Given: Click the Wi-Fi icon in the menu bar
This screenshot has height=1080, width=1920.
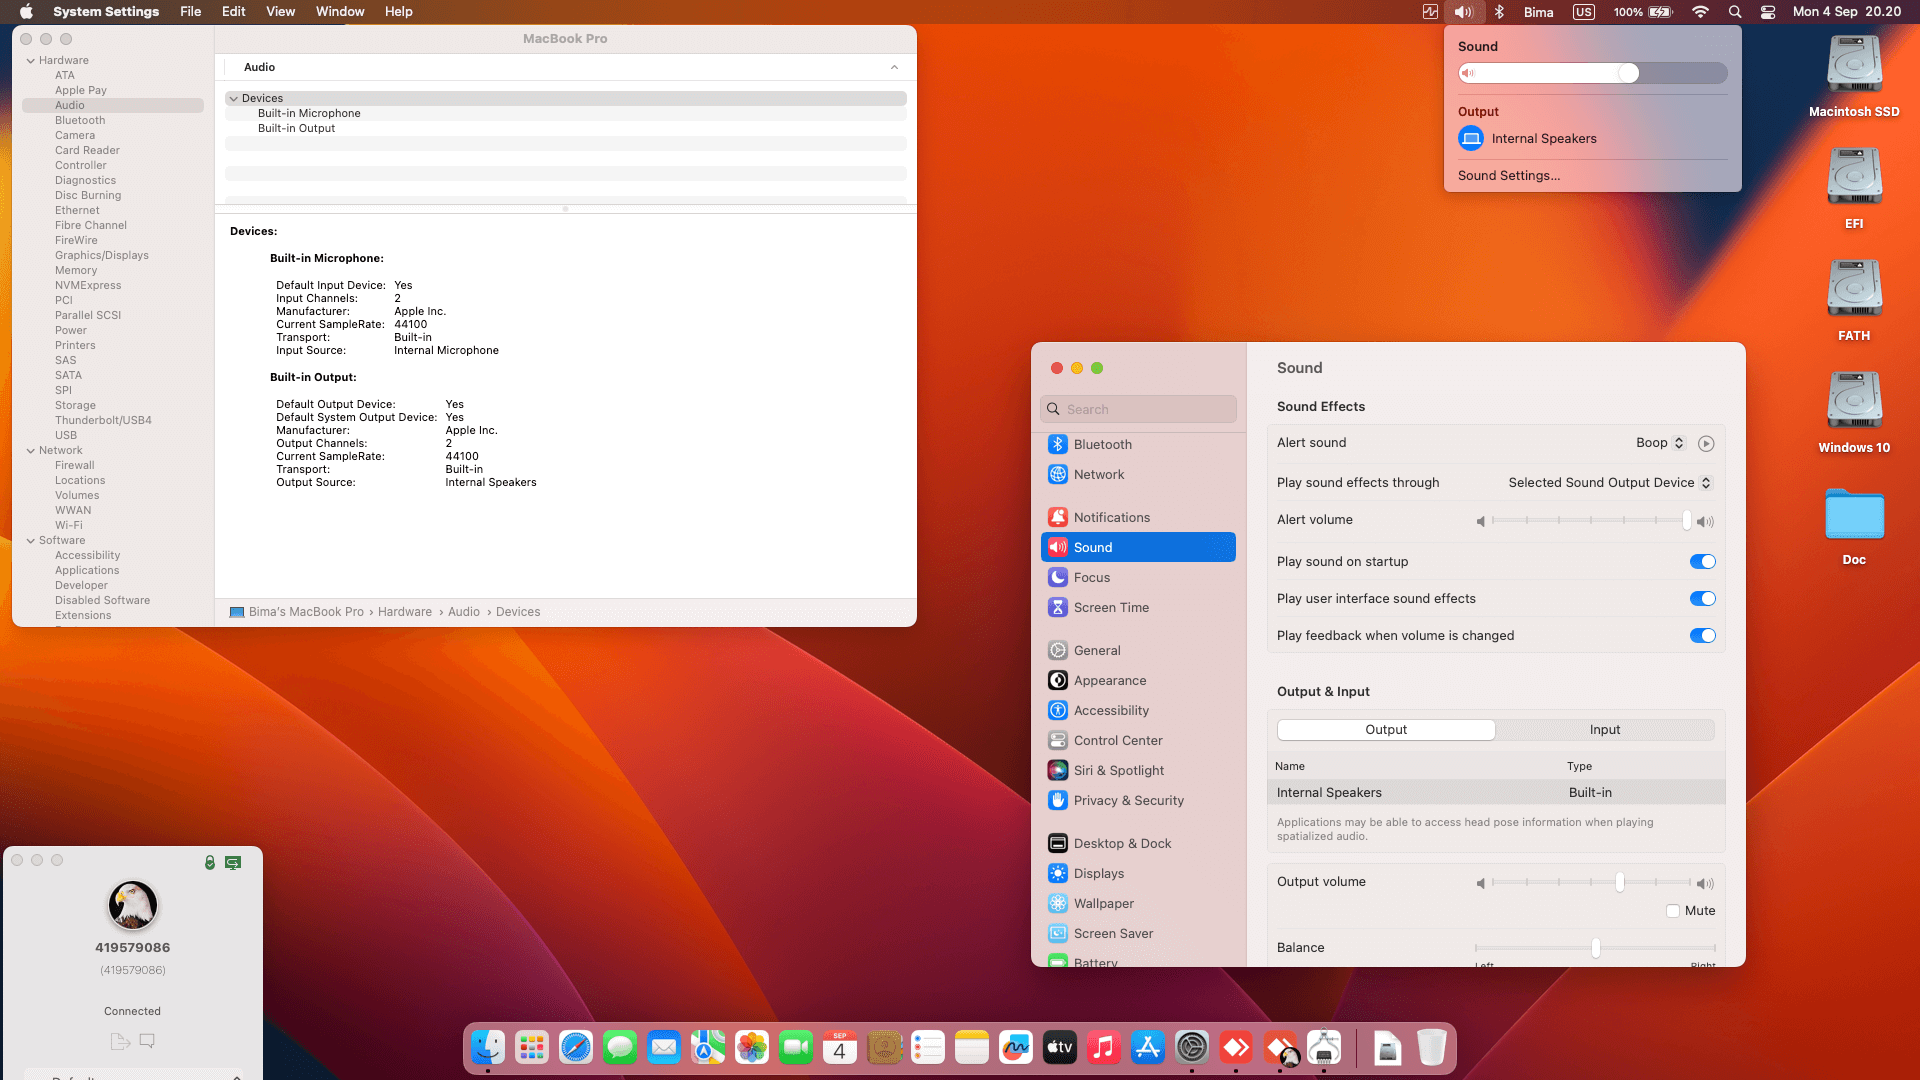Looking at the screenshot, I should (1699, 12).
